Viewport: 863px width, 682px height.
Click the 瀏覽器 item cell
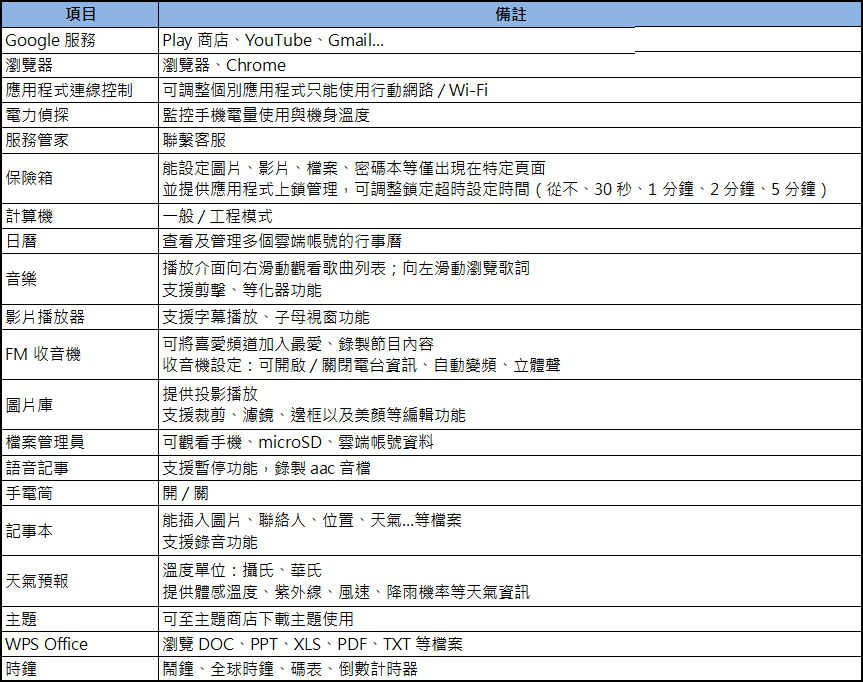point(80,66)
